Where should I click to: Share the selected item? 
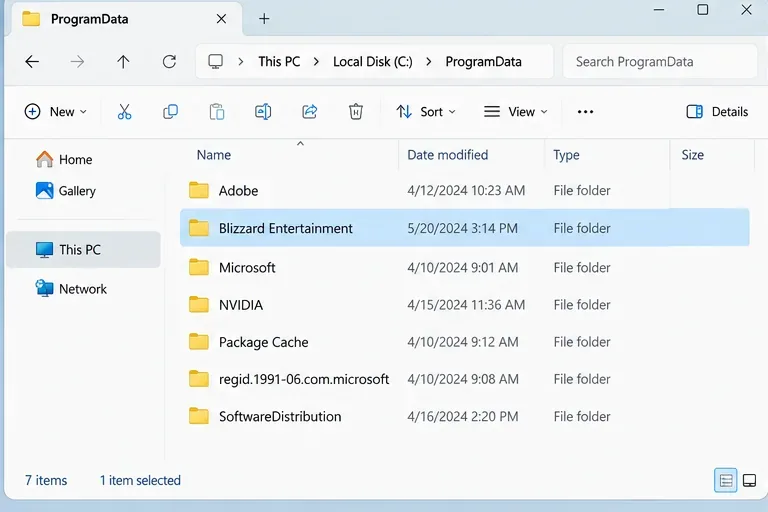tap(310, 112)
